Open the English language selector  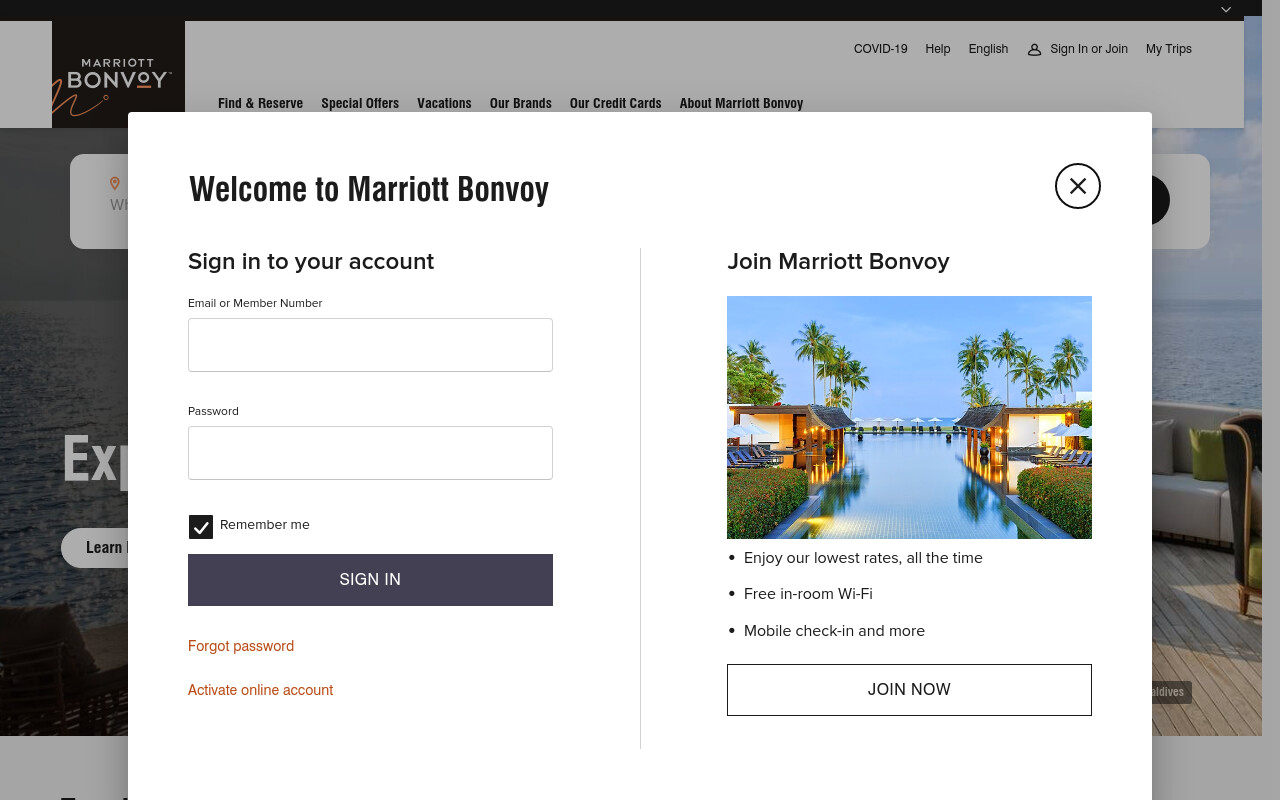click(988, 49)
